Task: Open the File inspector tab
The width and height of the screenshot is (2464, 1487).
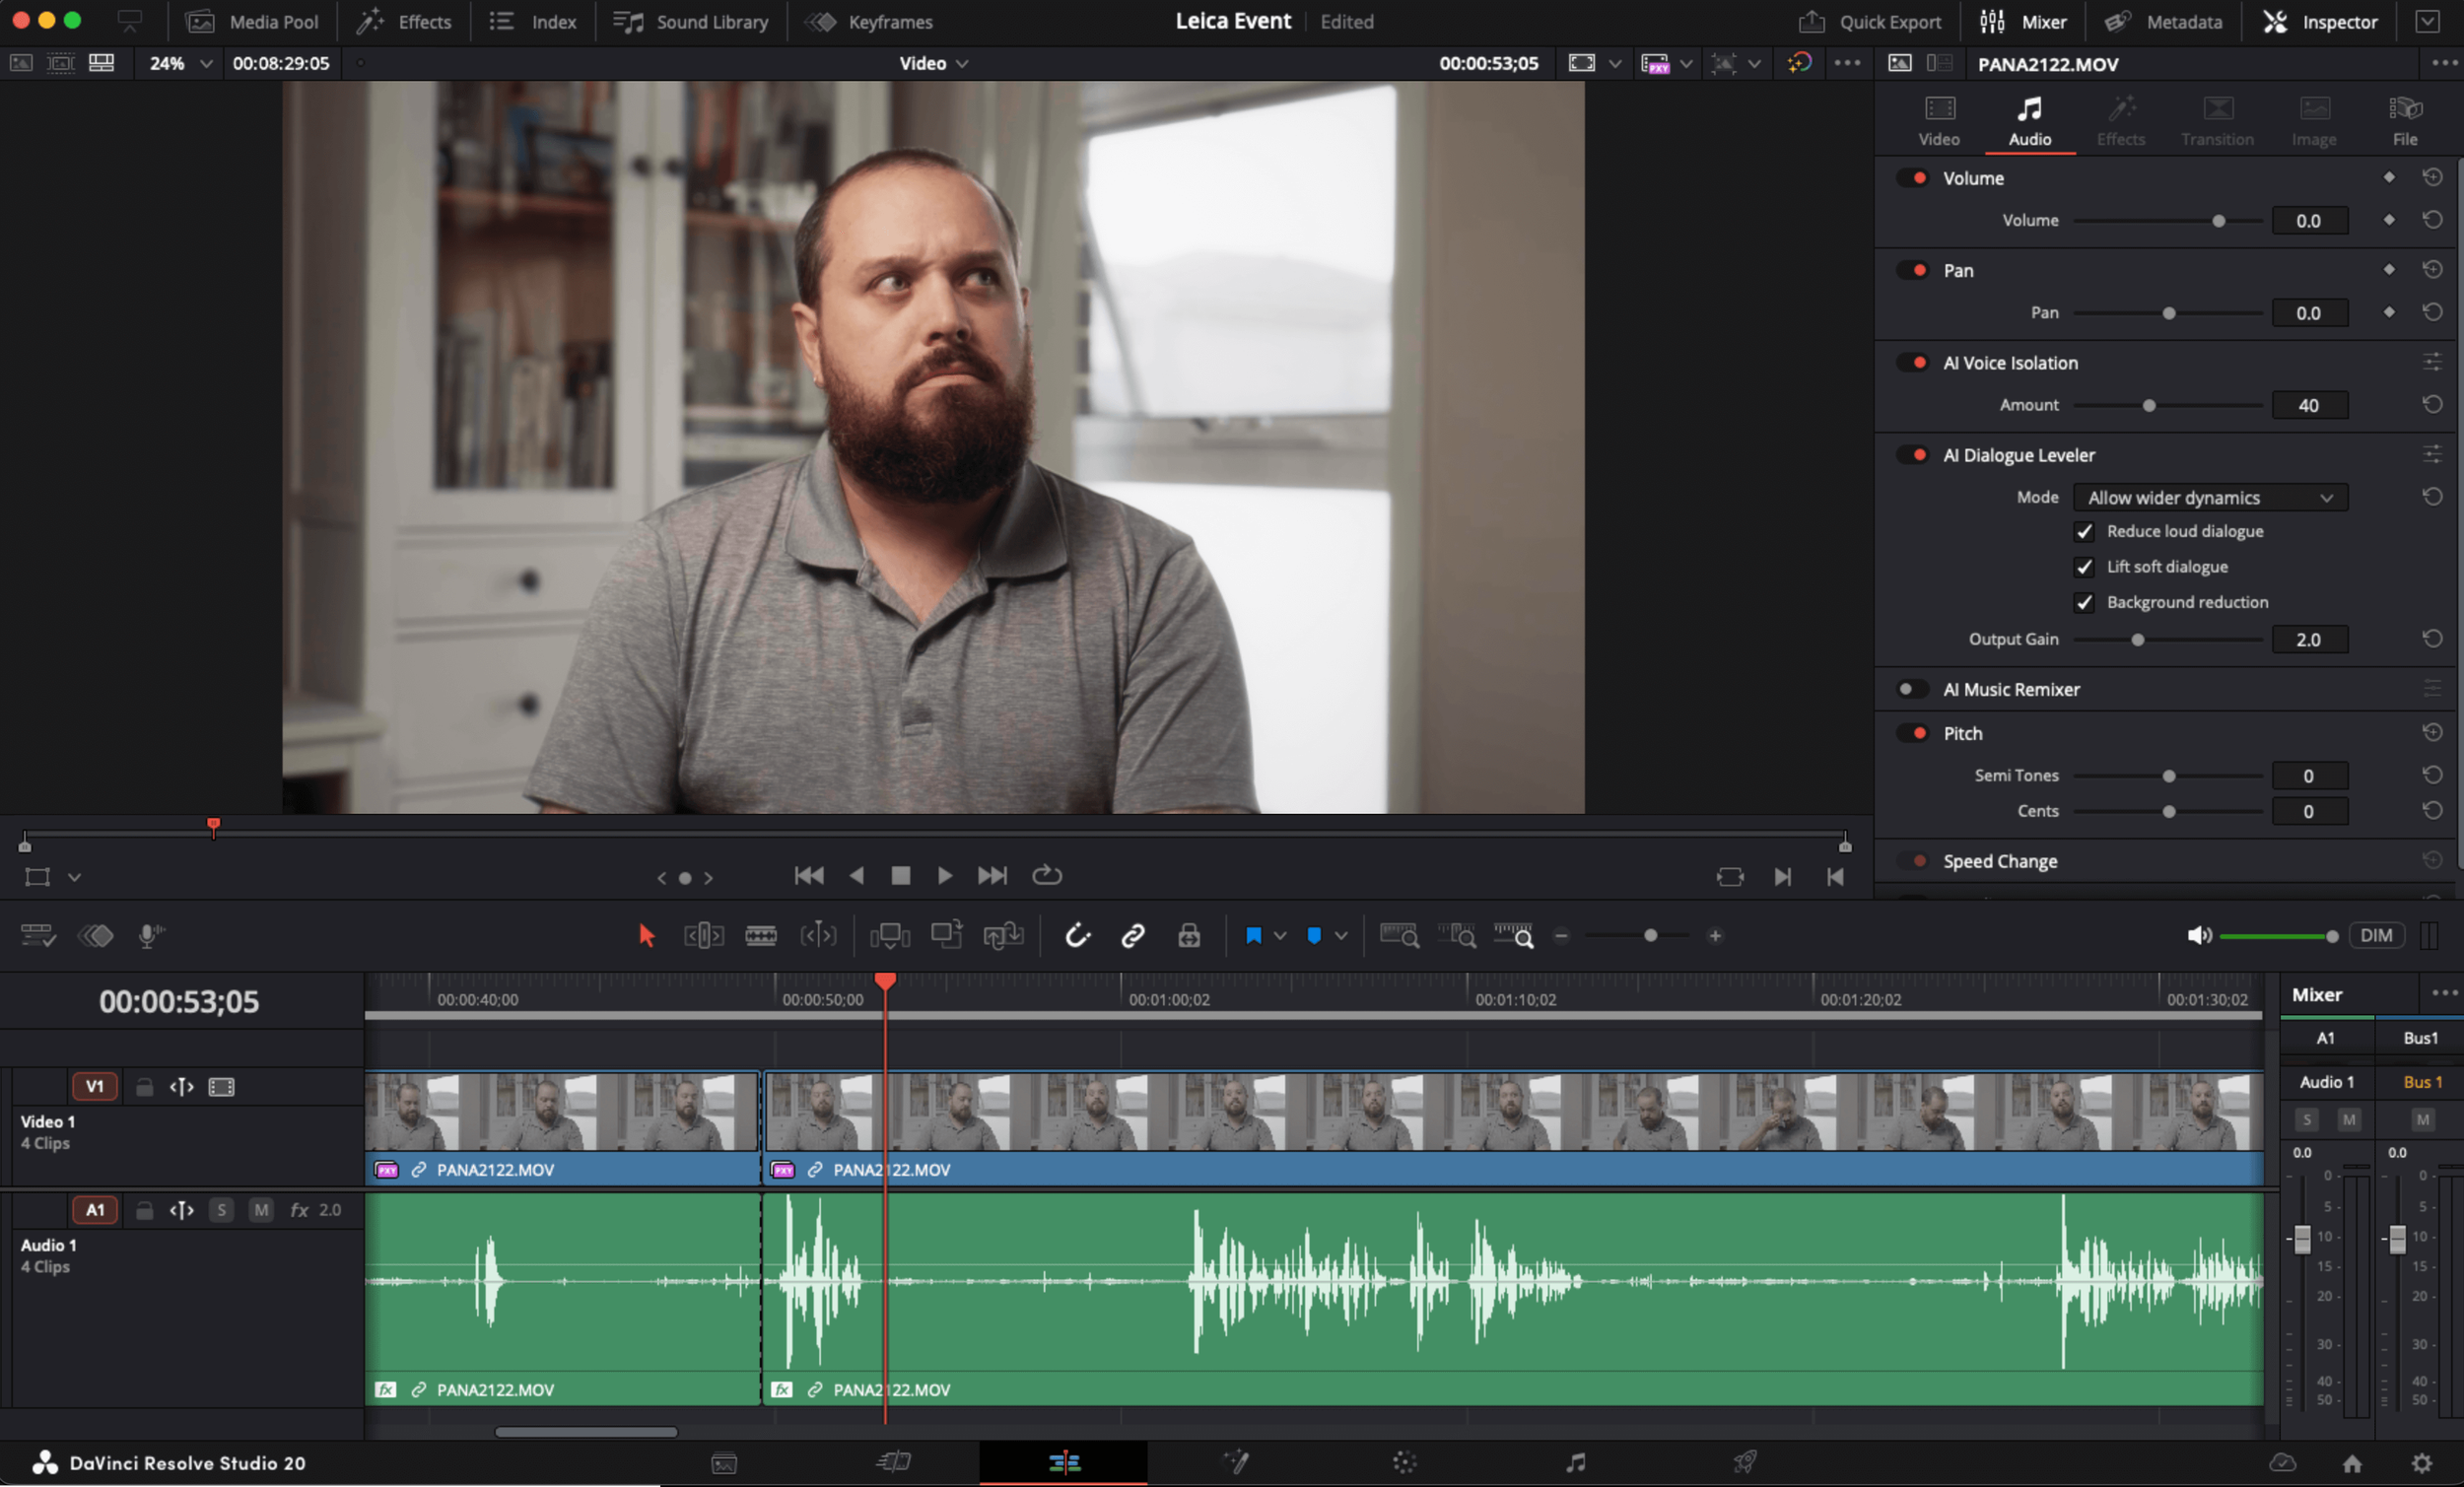Action: [x=2404, y=120]
